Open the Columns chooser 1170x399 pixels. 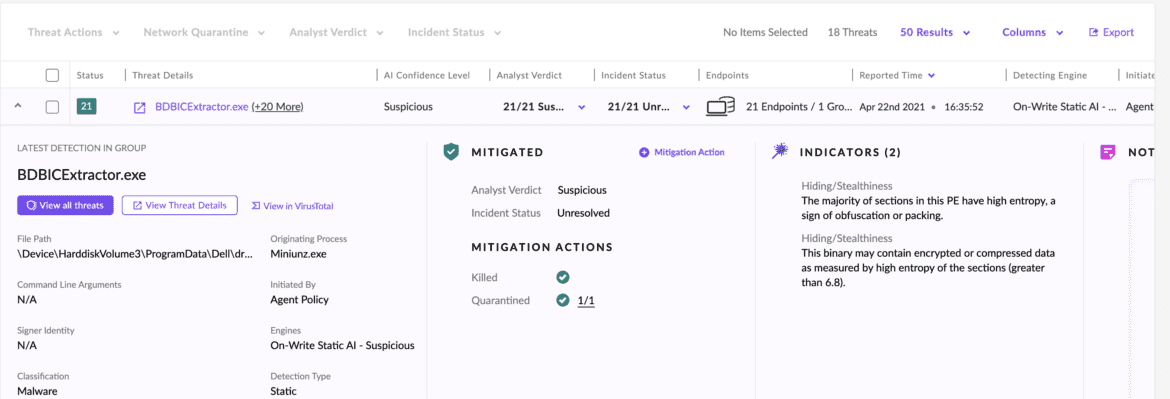tap(1033, 33)
